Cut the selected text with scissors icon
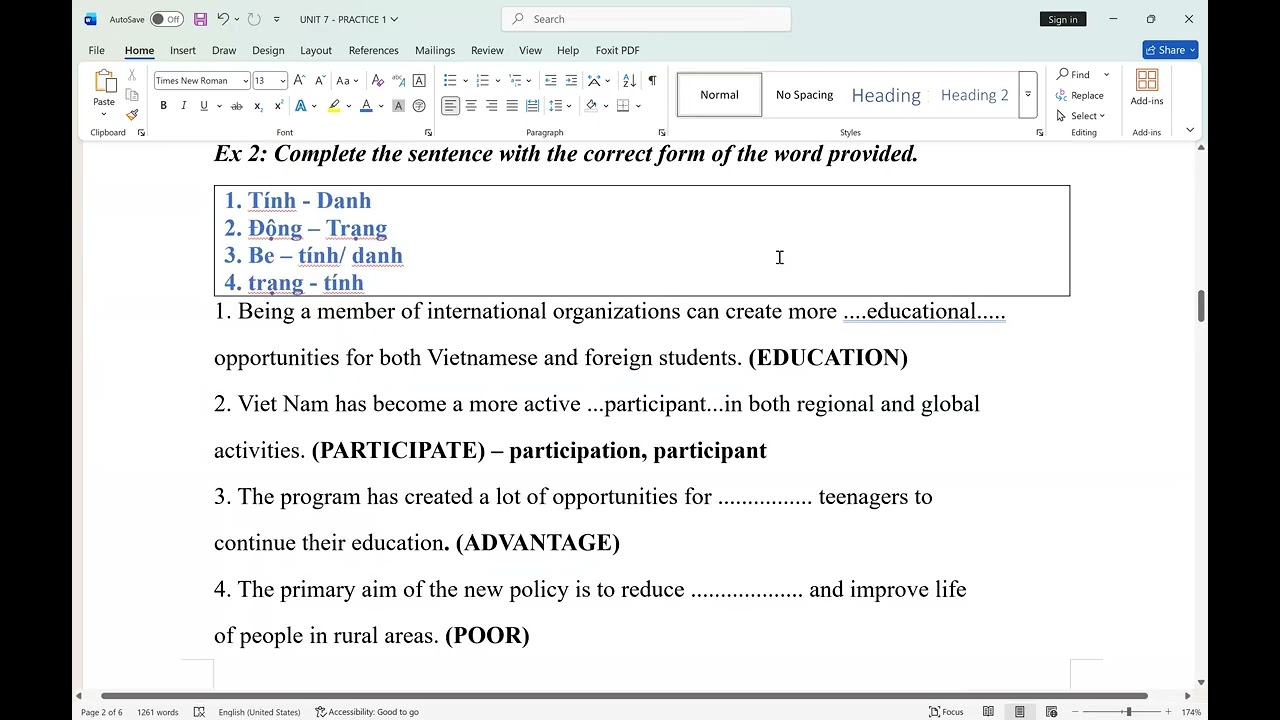The image size is (1280, 720). 132,76
